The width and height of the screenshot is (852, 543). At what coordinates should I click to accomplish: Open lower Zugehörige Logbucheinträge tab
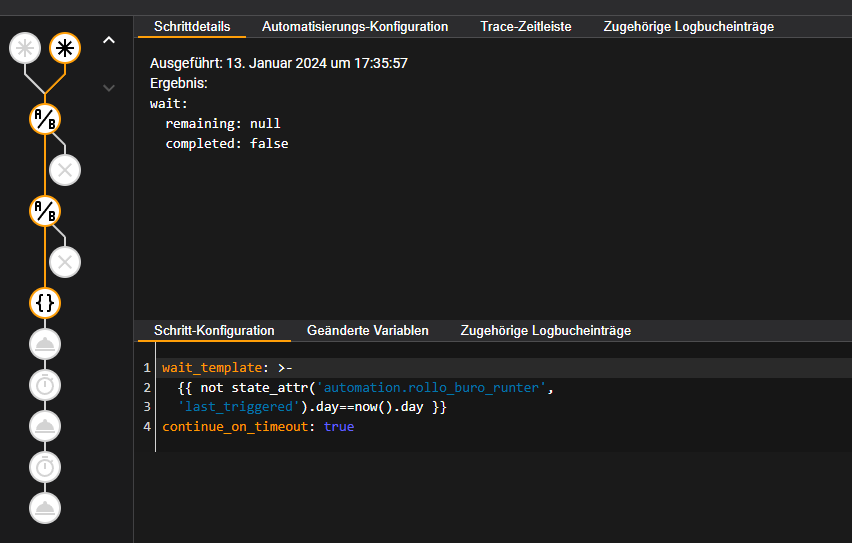tap(545, 330)
